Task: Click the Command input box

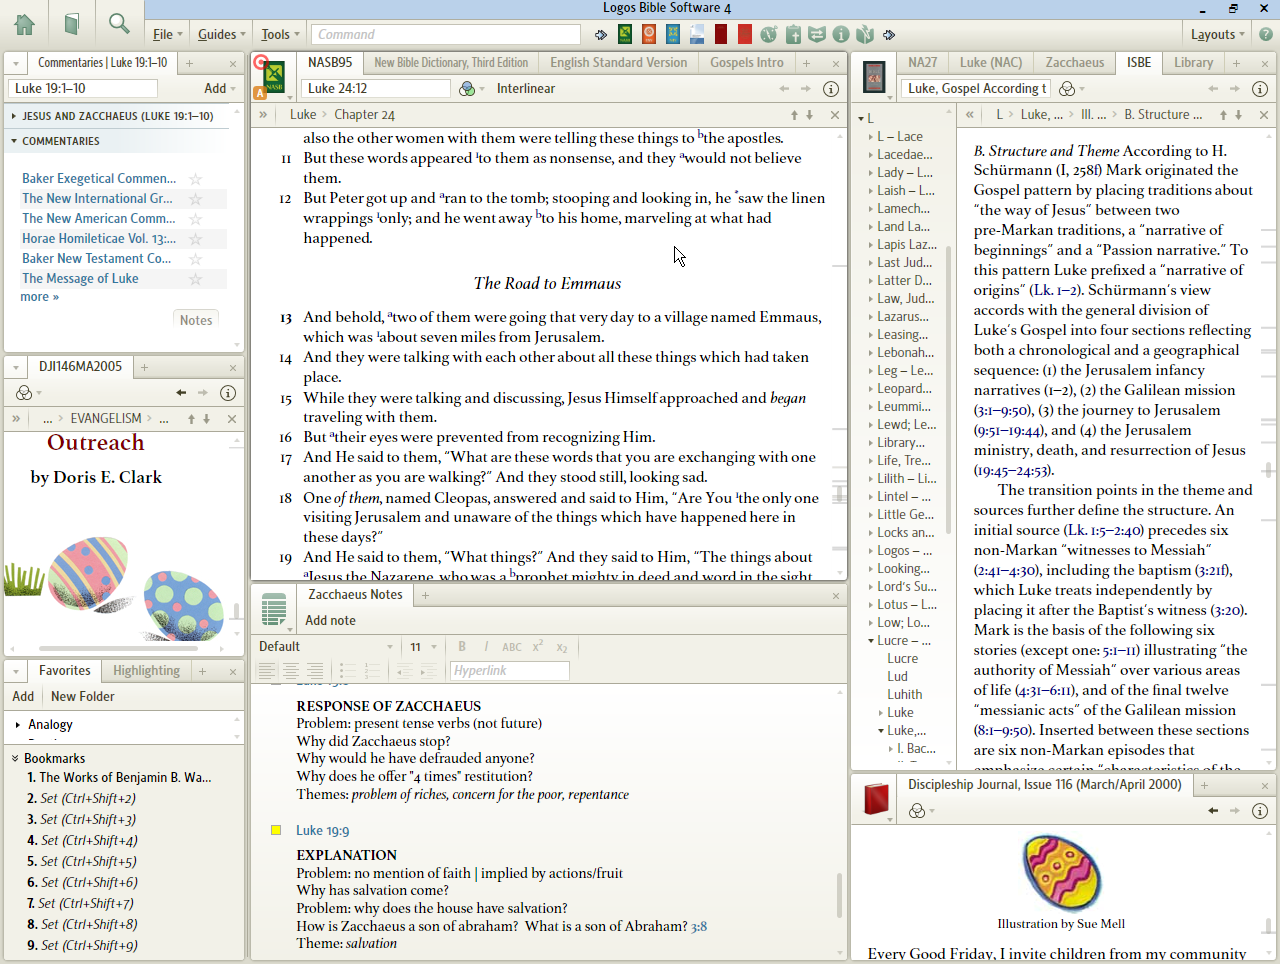Action: point(446,34)
